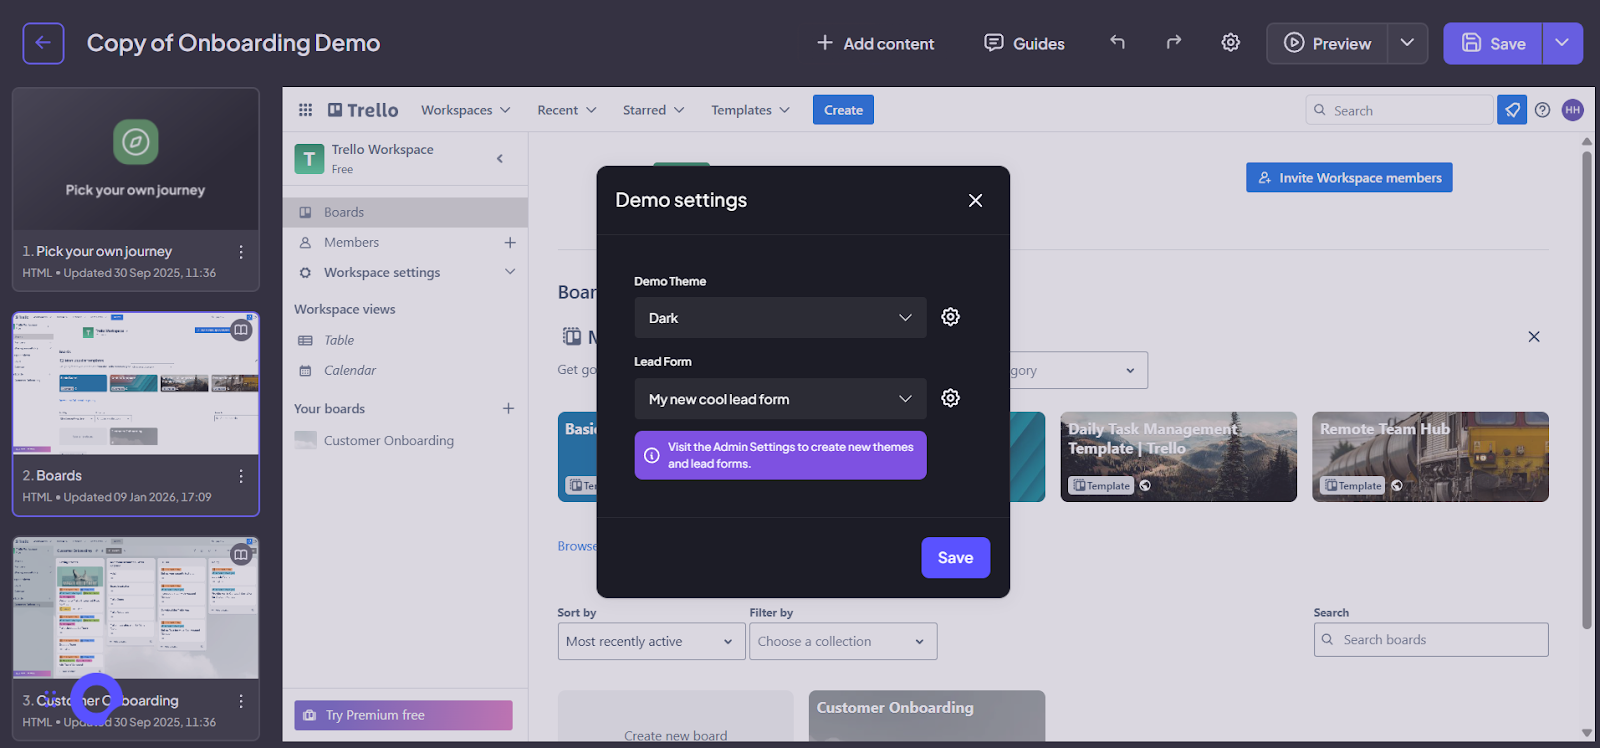Open Sort by Most recently active dropdown

click(652, 641)
